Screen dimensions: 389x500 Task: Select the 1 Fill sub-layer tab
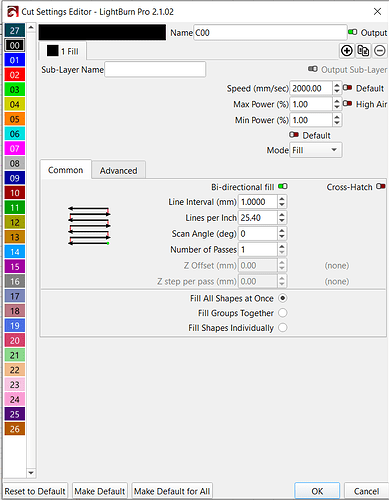[62, 51]
